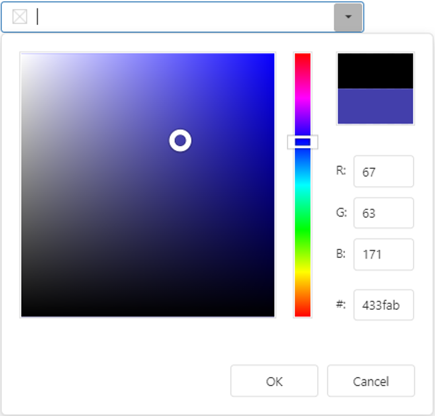Image resolution: width=435 pixels, height=416 pixels.
Task: Click the R value field showing 67
Action: (384, 171)
